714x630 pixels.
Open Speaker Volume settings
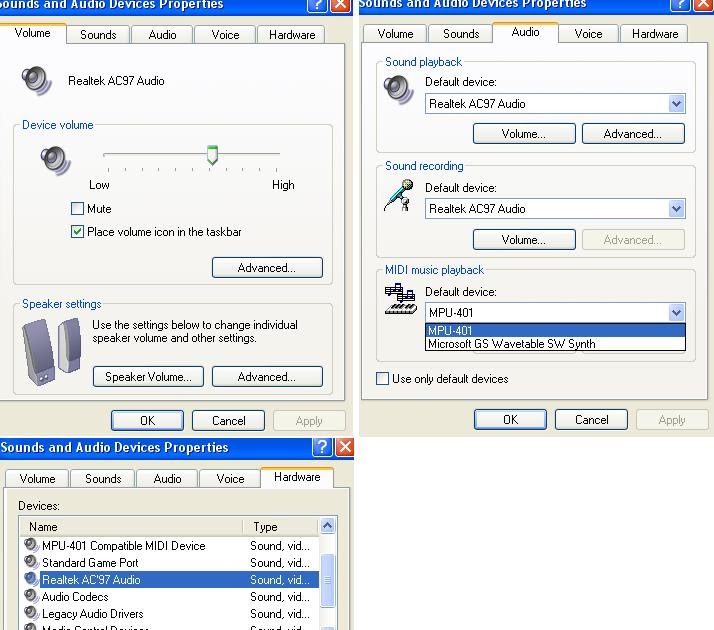coord(148,376)
